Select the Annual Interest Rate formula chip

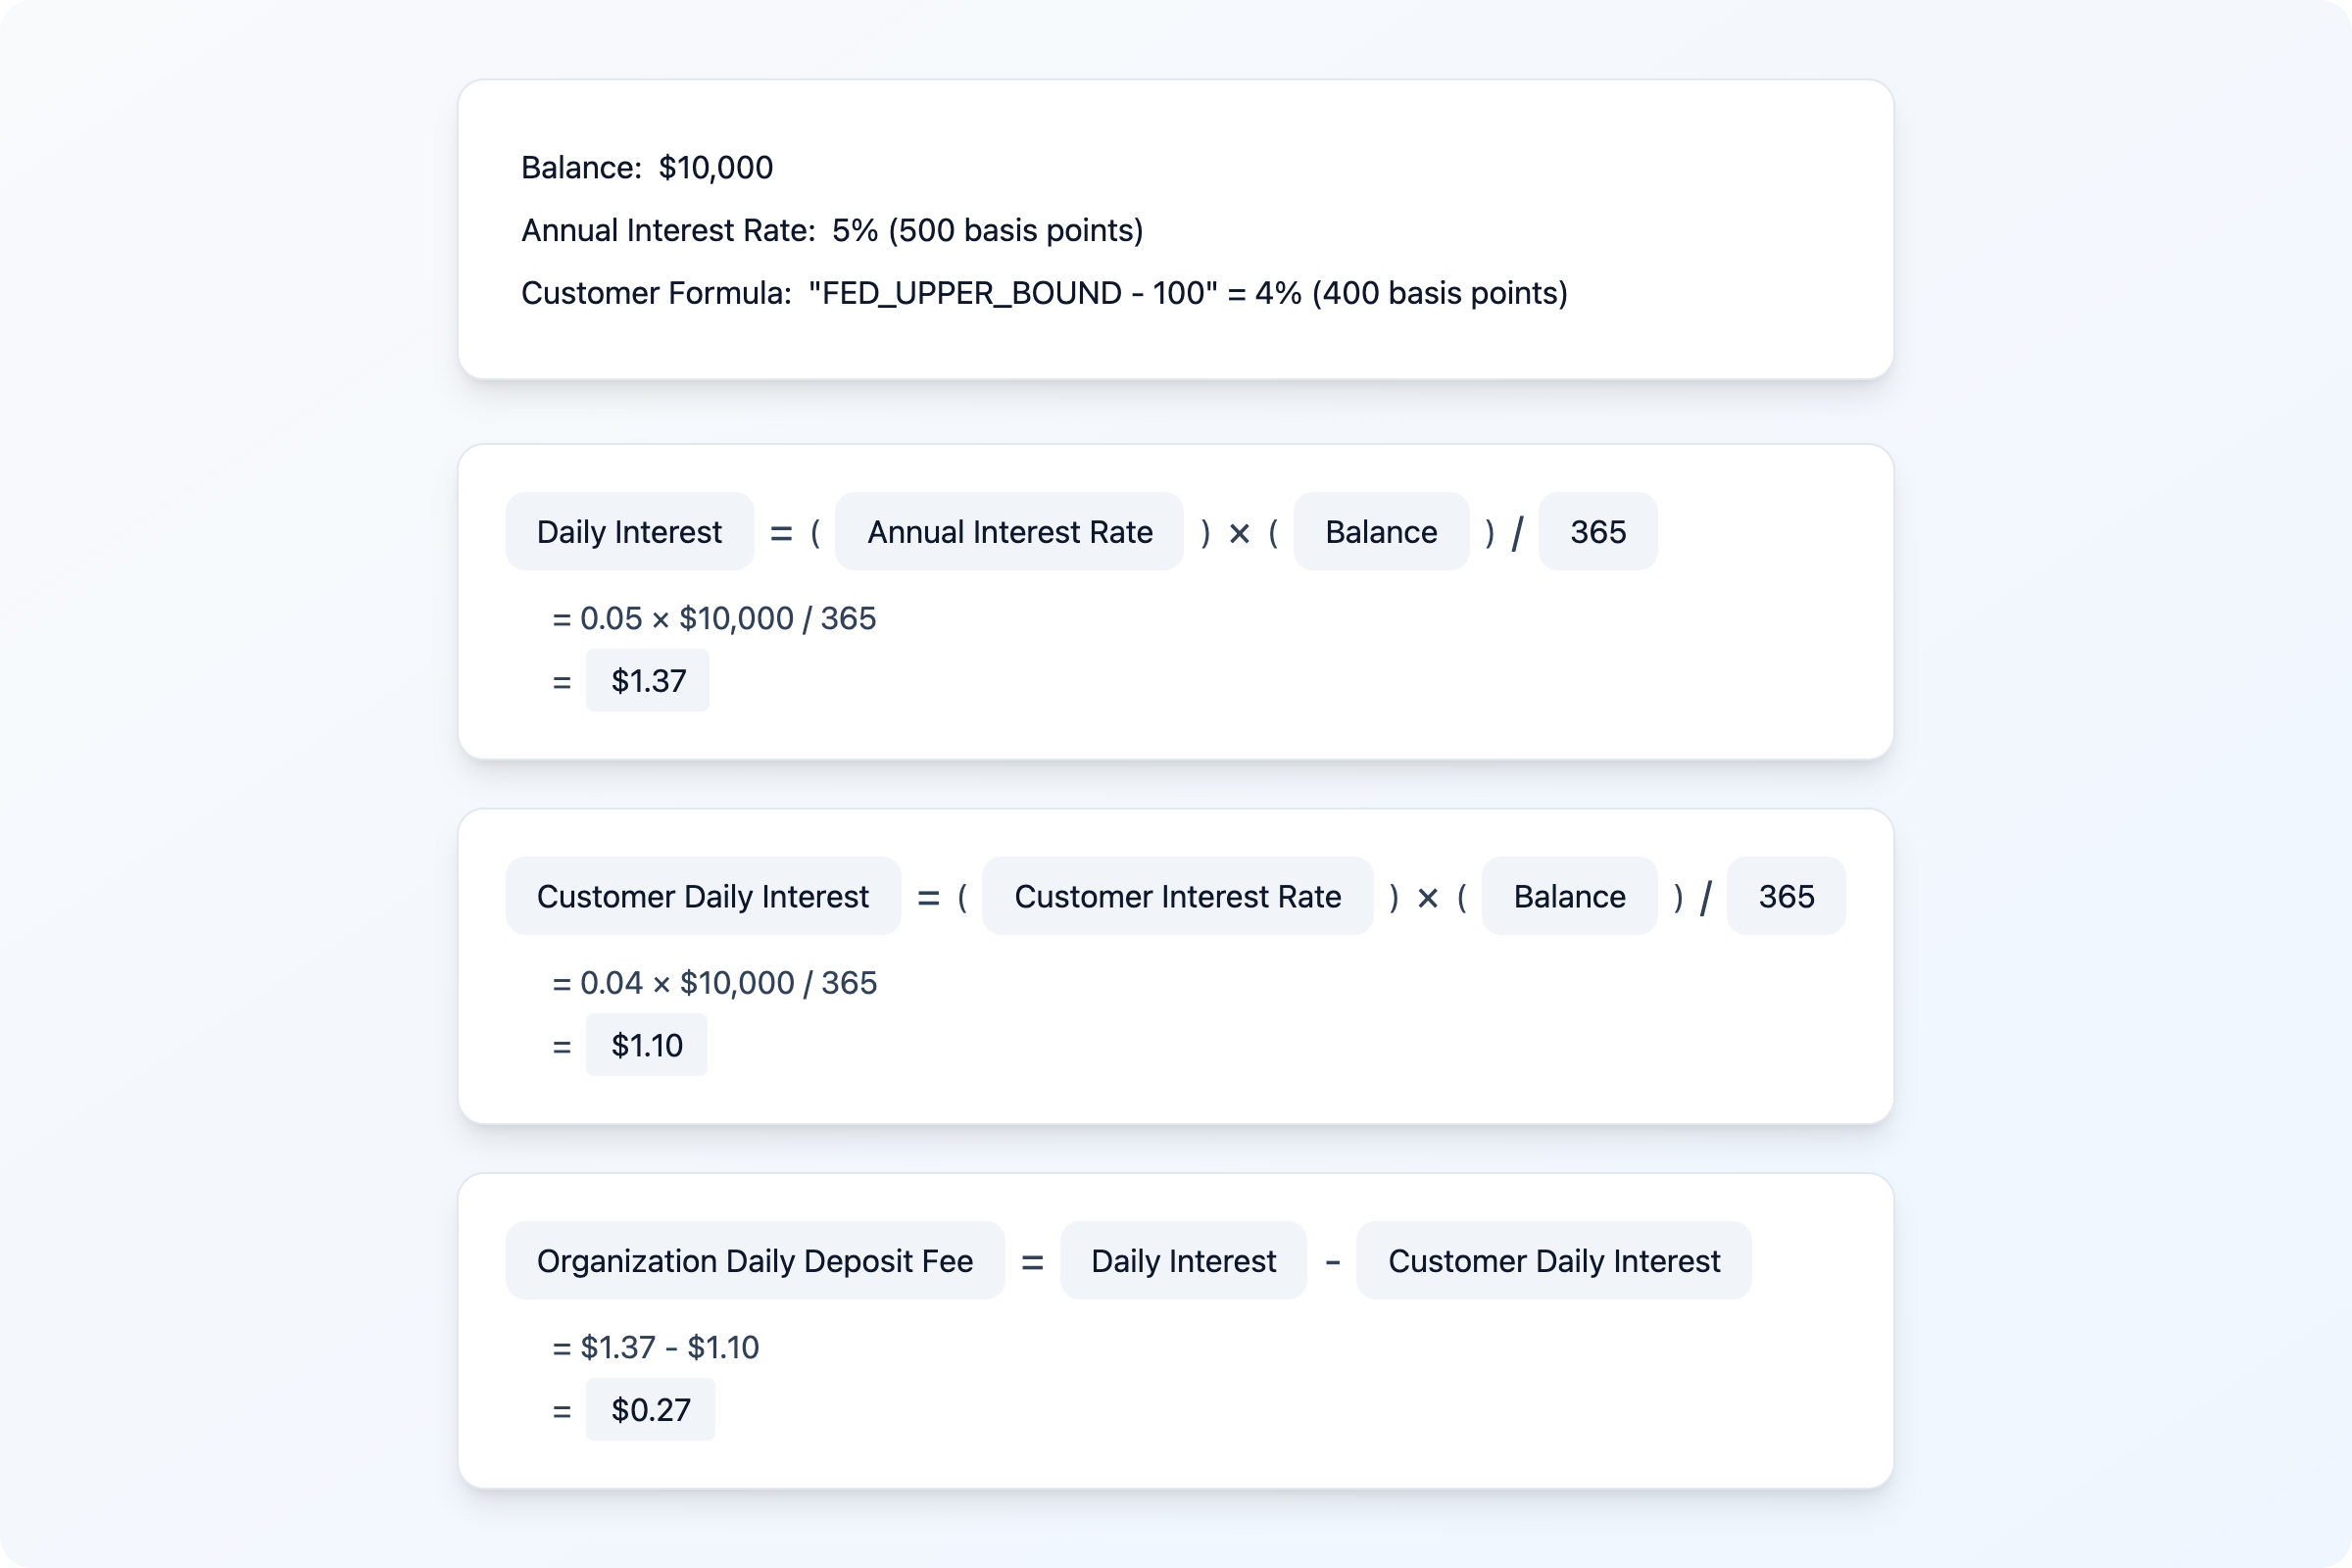click(1009, 532)
